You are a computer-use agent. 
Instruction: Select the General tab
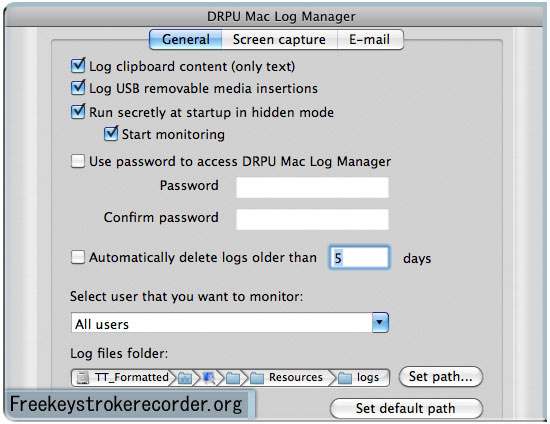(186, 40)
